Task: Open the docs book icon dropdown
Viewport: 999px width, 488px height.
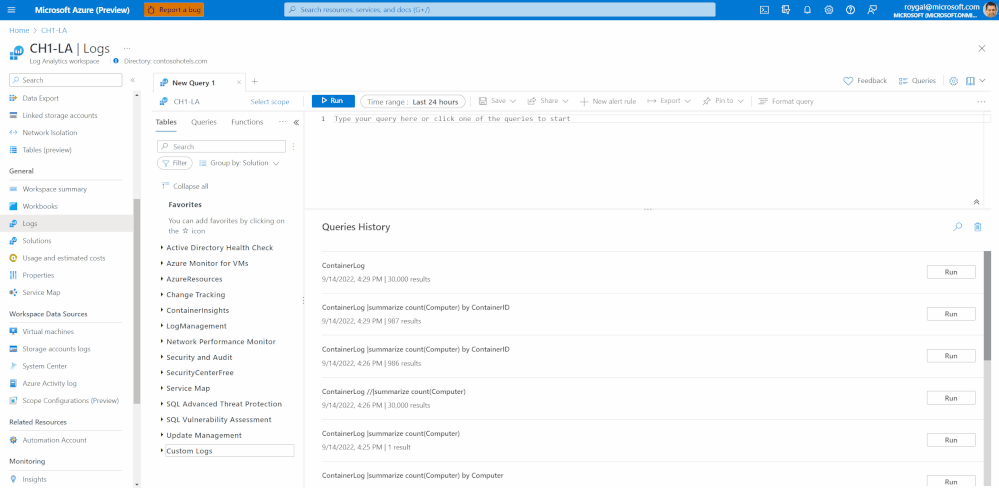Action: (x=975, y=81)
